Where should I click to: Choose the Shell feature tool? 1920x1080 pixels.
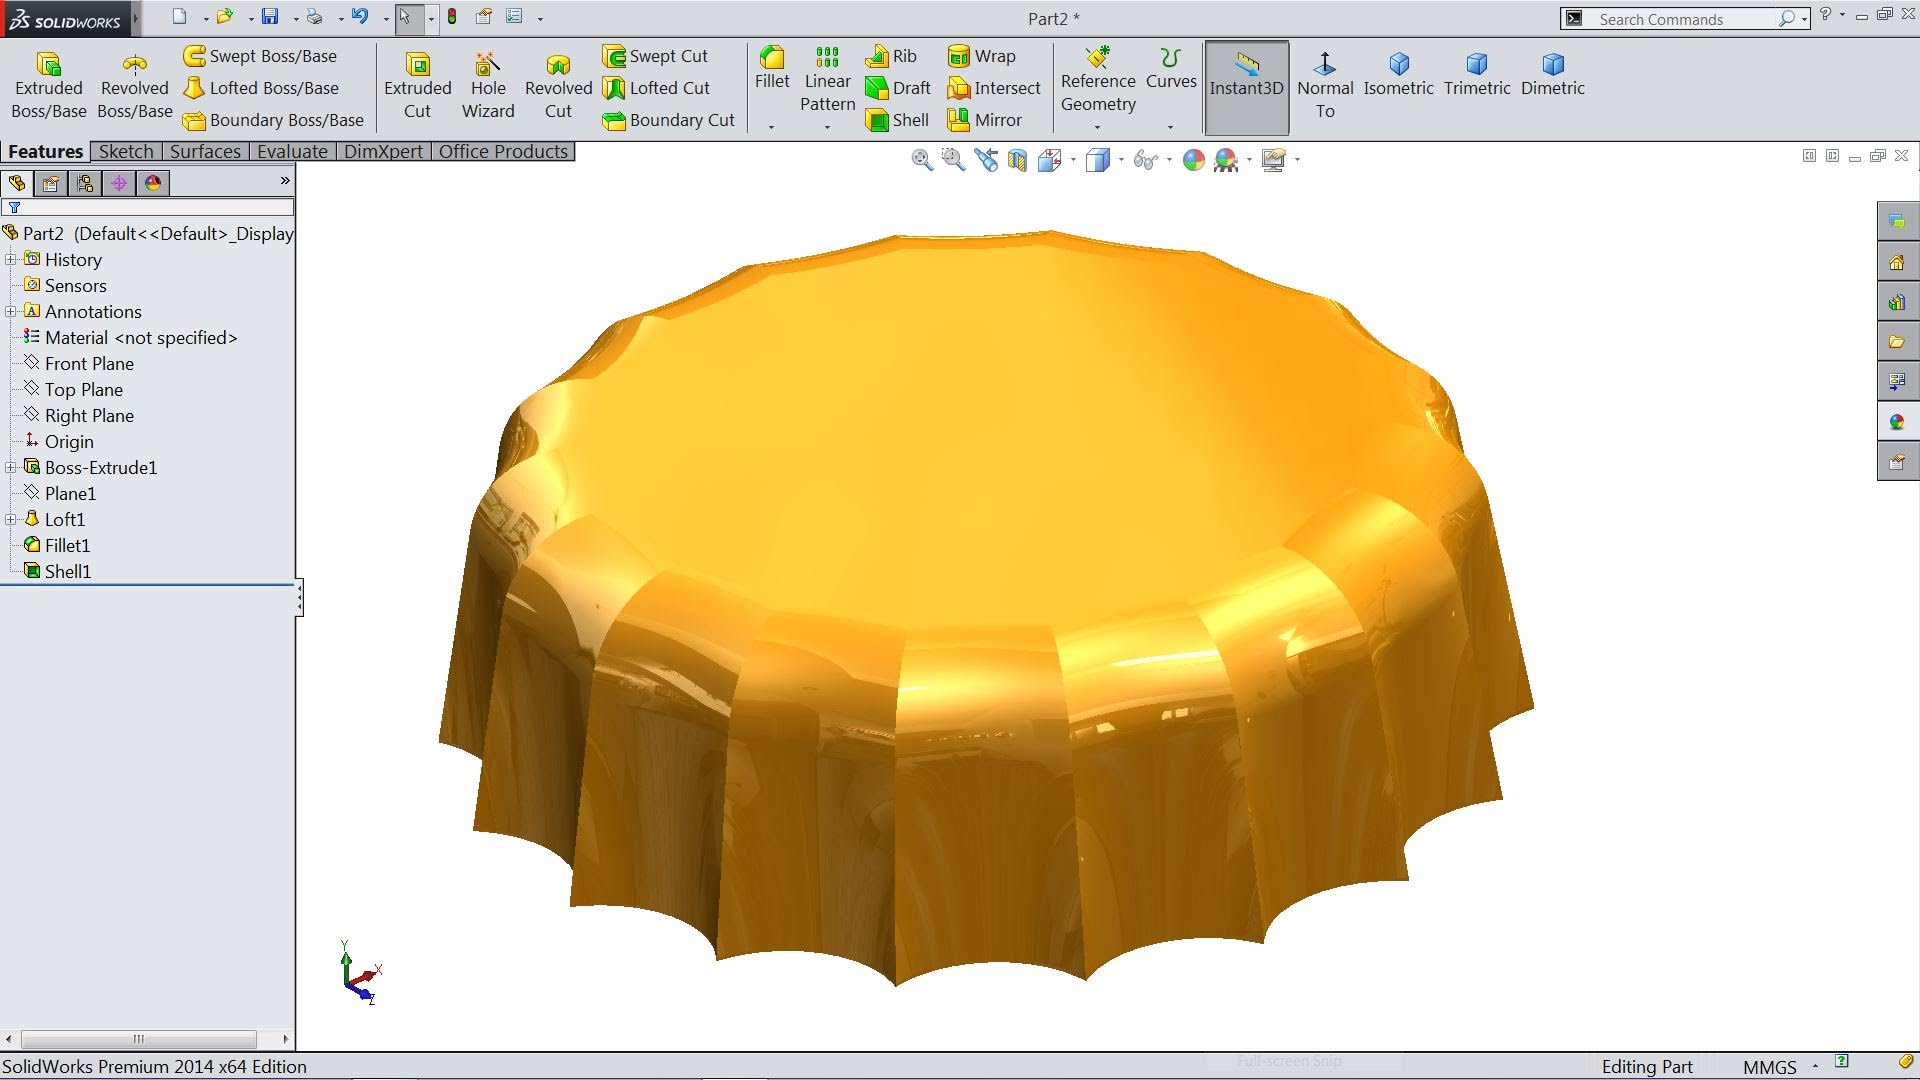pyautogui.click(x=897, y=120)
